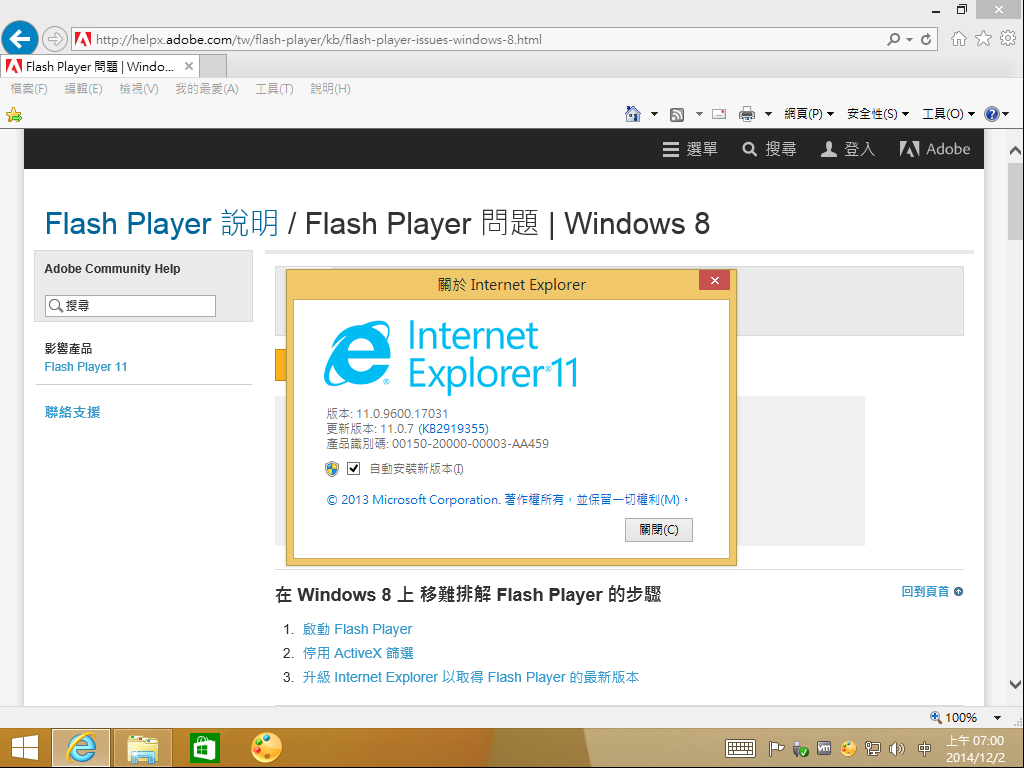Click the Microsoft Corporation copyright link
The image size is (1024, 768).
tap(507, 500)
